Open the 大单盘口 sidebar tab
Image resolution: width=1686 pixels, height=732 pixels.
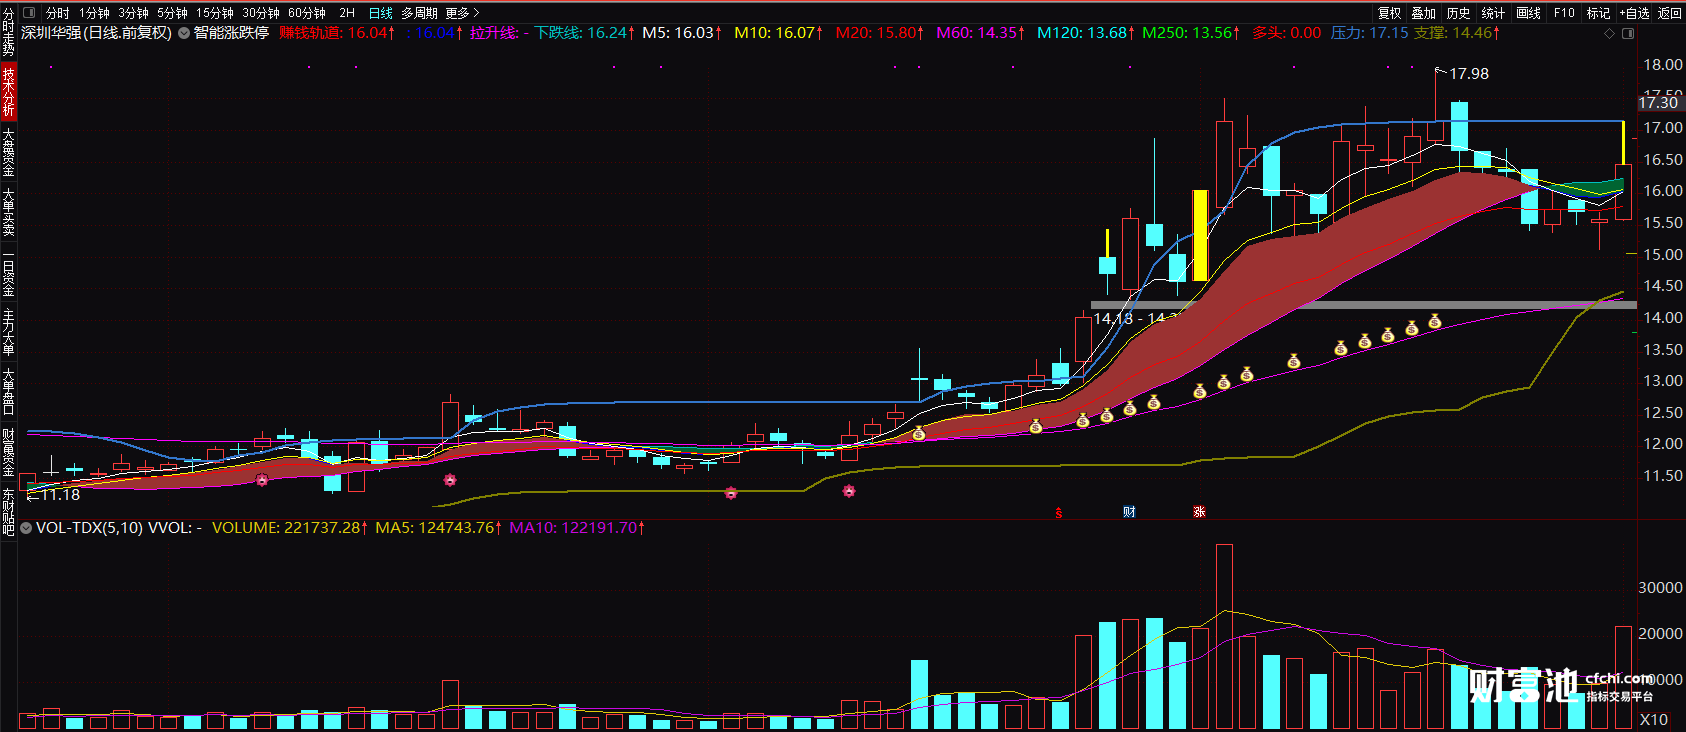click(x=8, y=392)
